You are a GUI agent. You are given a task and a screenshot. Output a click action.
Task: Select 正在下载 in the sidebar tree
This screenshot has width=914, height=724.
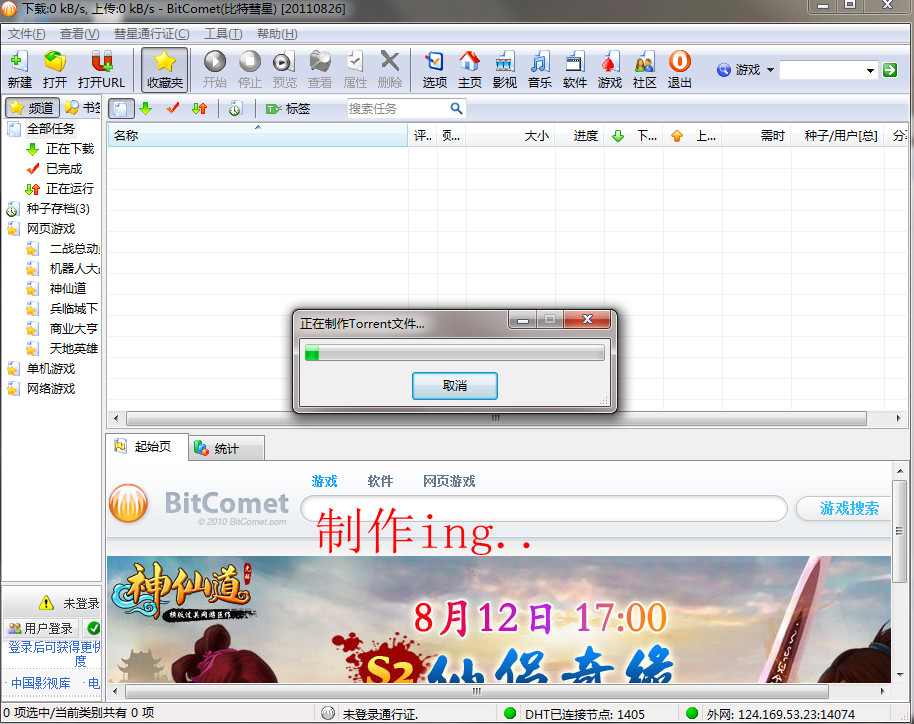tap(70, 149)
